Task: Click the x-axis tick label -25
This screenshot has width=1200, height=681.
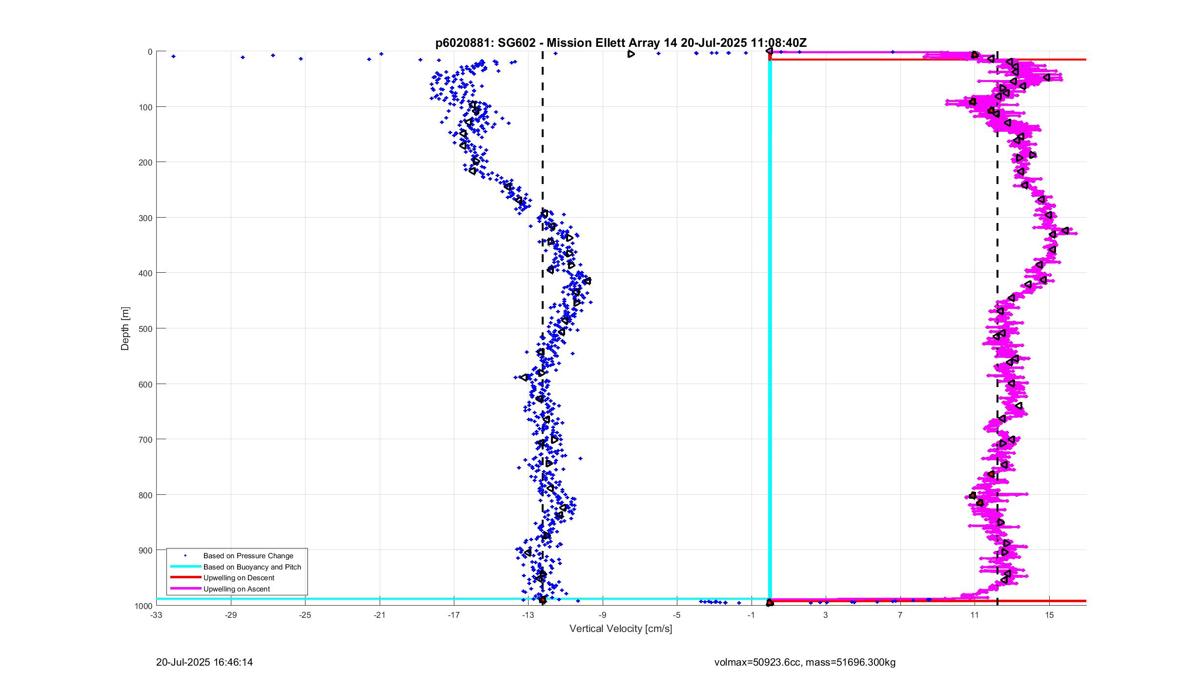Action: [x=305, y=615]
